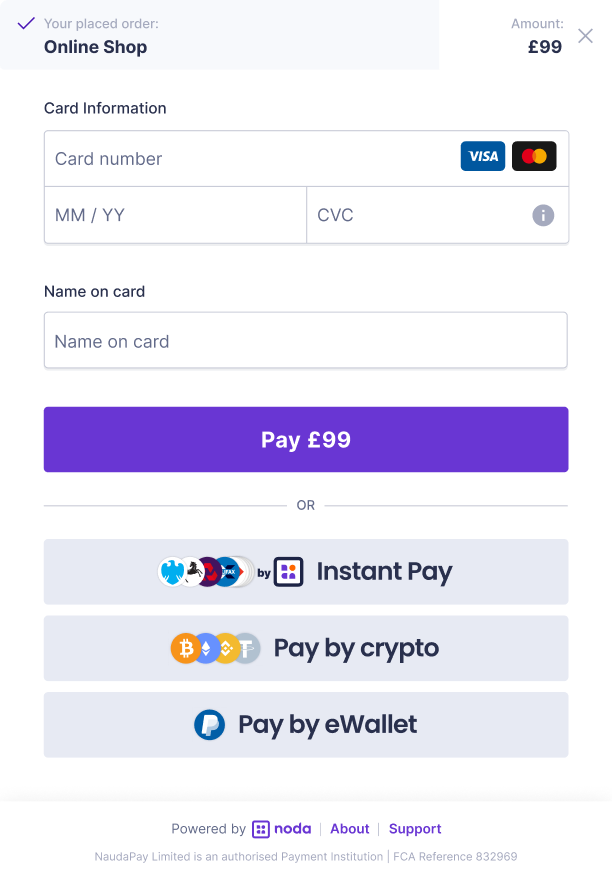Choose Pay by eWallet option
This screenshot has width=612, height=888.
click(x=306, y=725)
